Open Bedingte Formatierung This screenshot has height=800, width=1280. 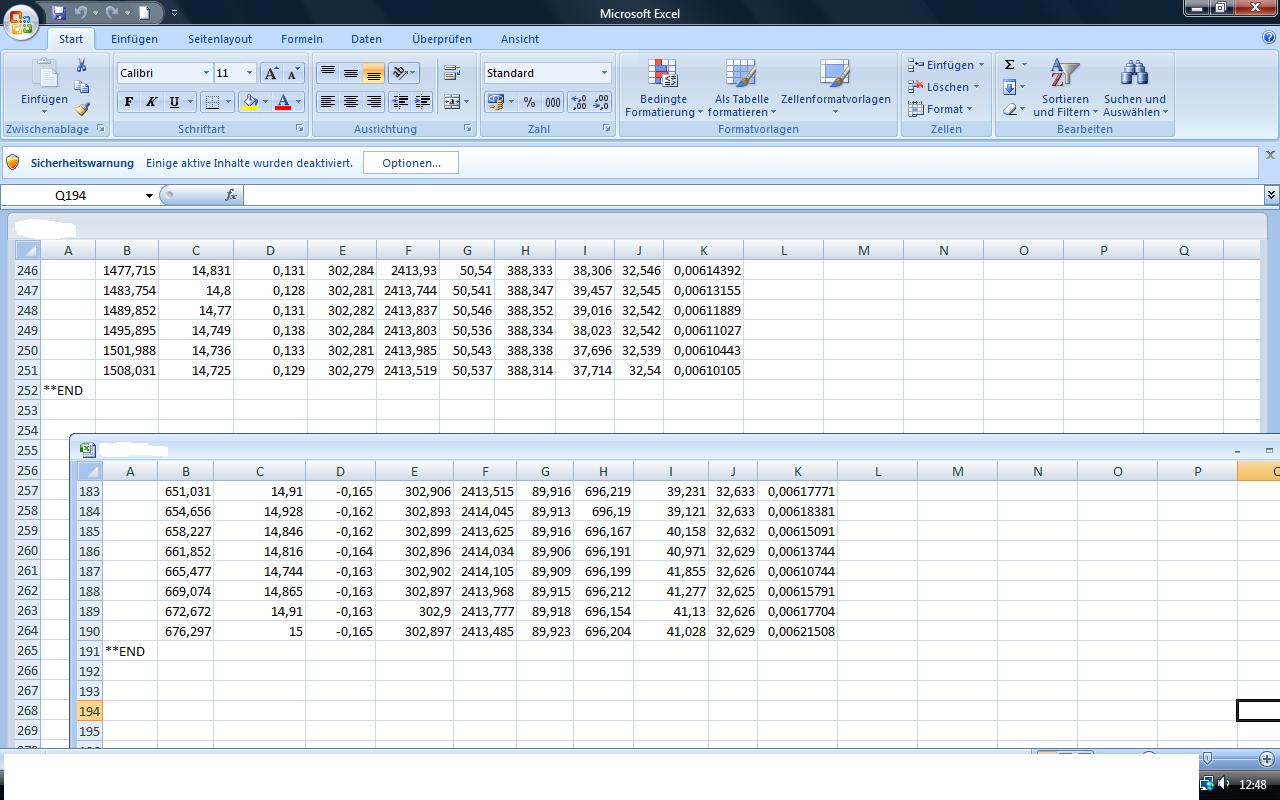tap(663, 88)
